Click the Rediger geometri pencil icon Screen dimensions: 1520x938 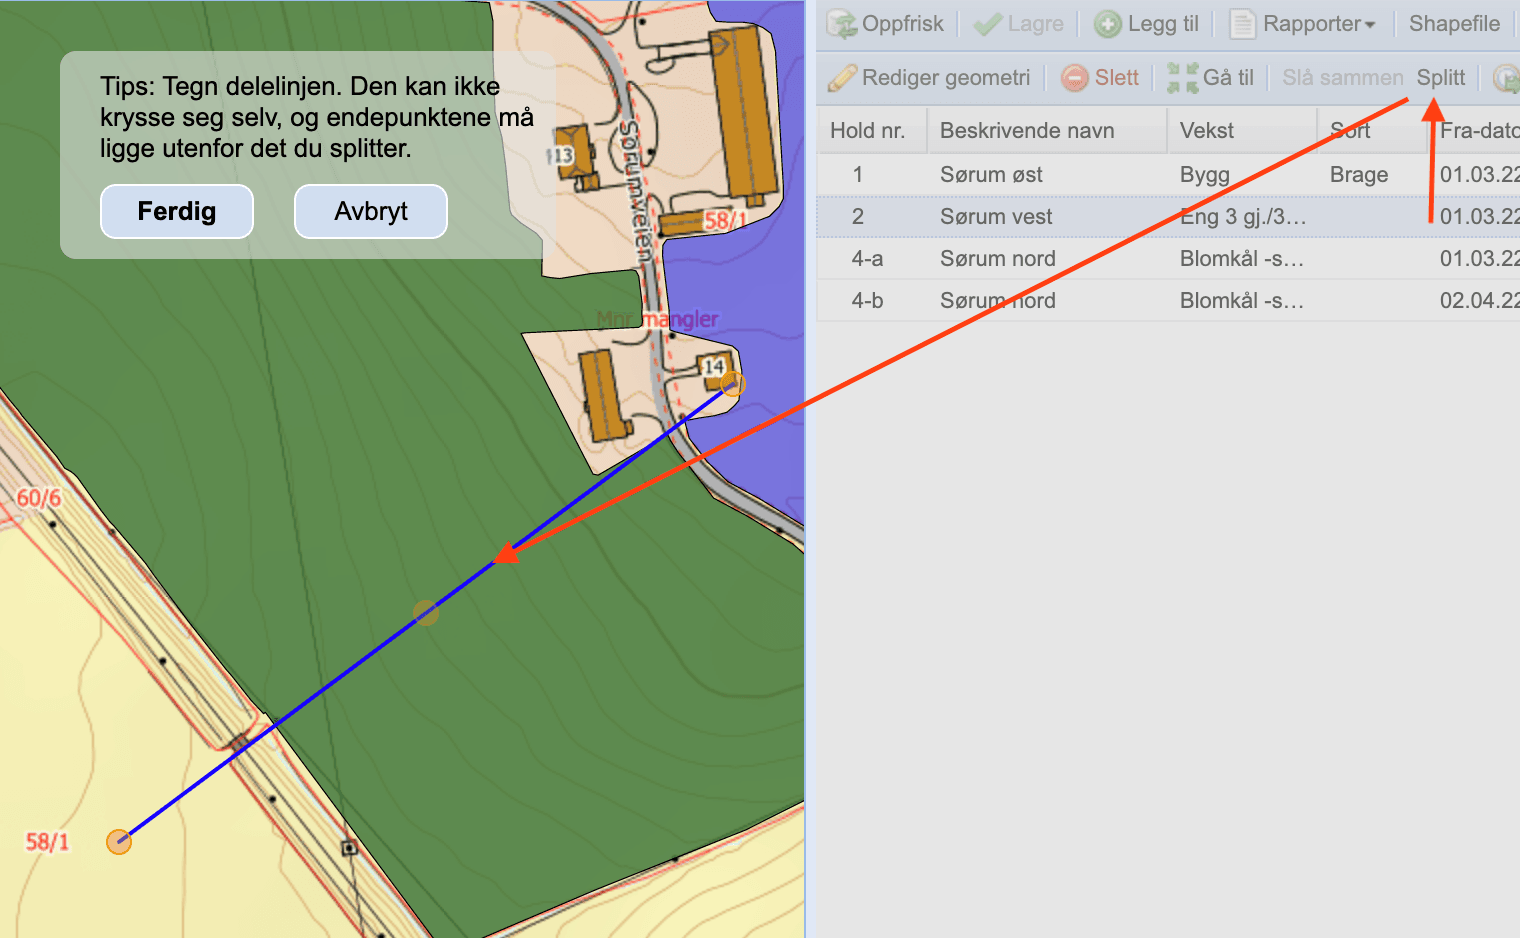[842, 78]
